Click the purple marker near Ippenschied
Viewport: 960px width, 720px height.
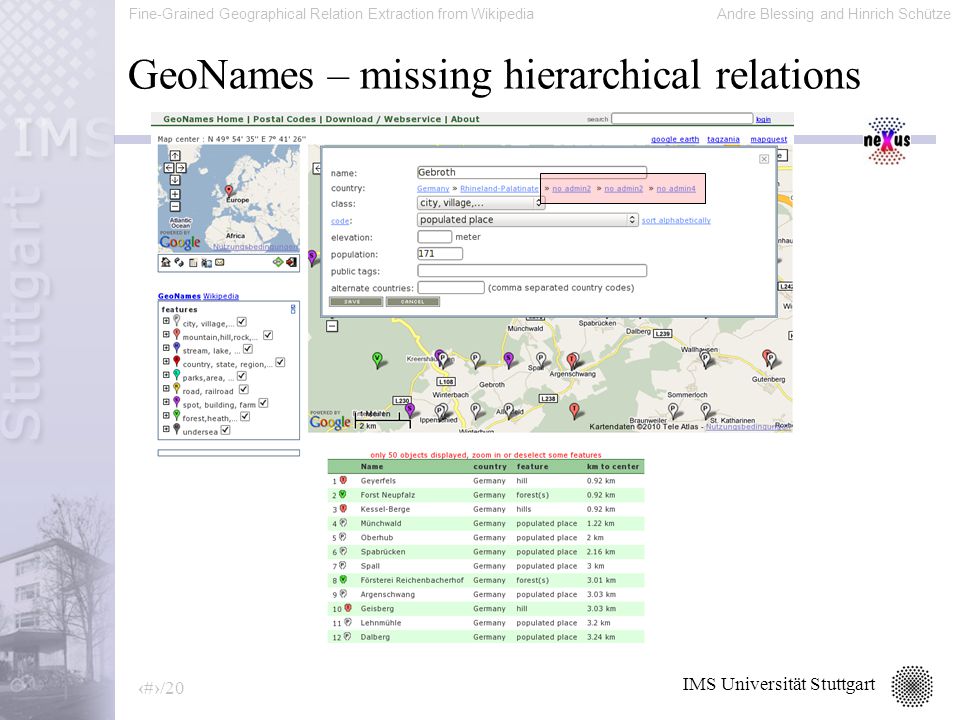[410, 410]
